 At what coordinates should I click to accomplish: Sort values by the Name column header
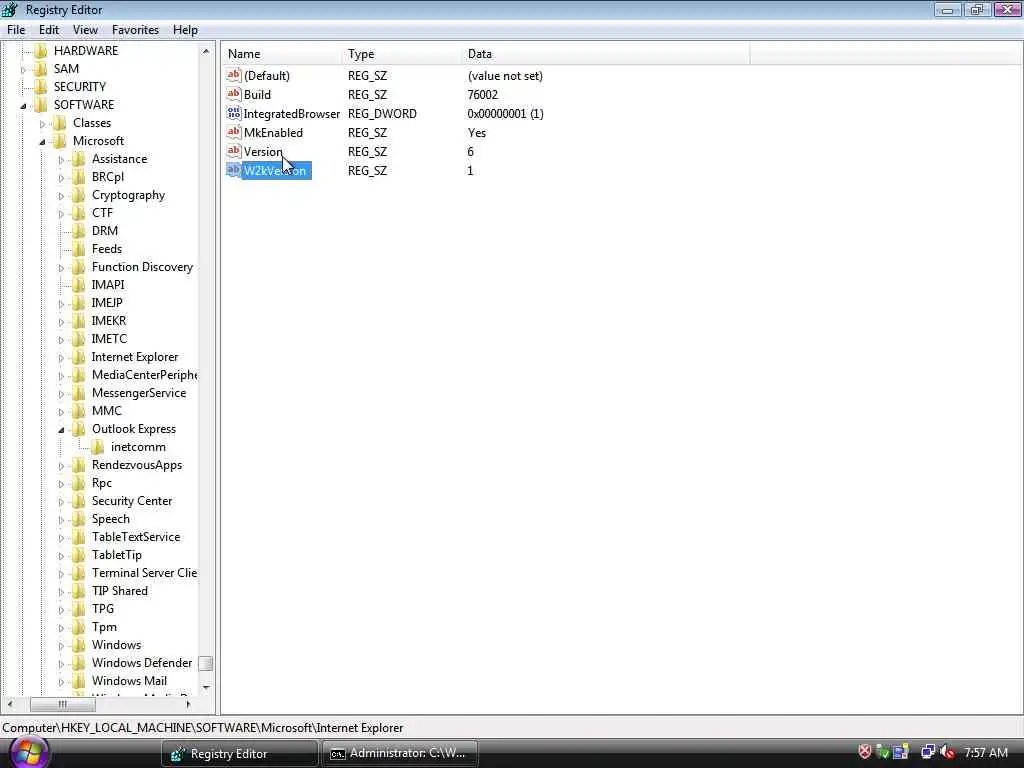coord(282,54)
